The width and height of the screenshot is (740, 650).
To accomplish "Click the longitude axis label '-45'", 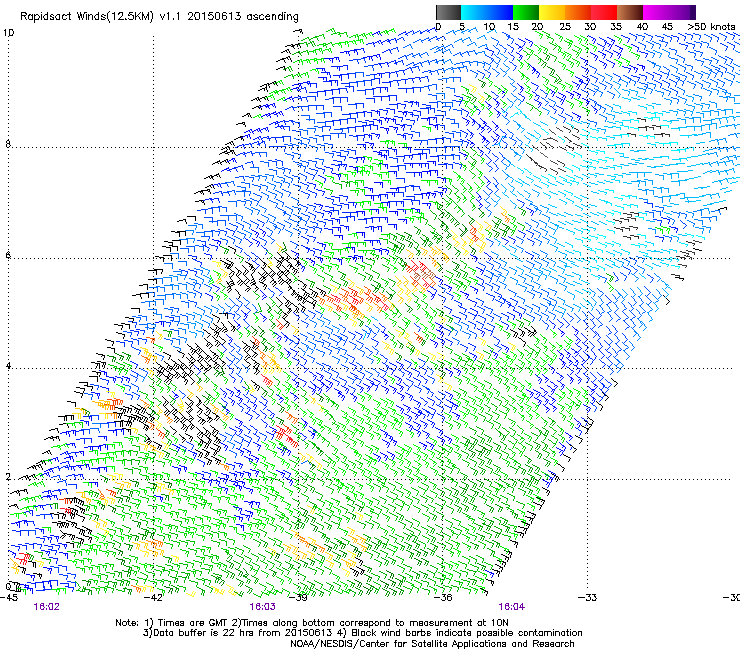I will click(x=8, y=598).
